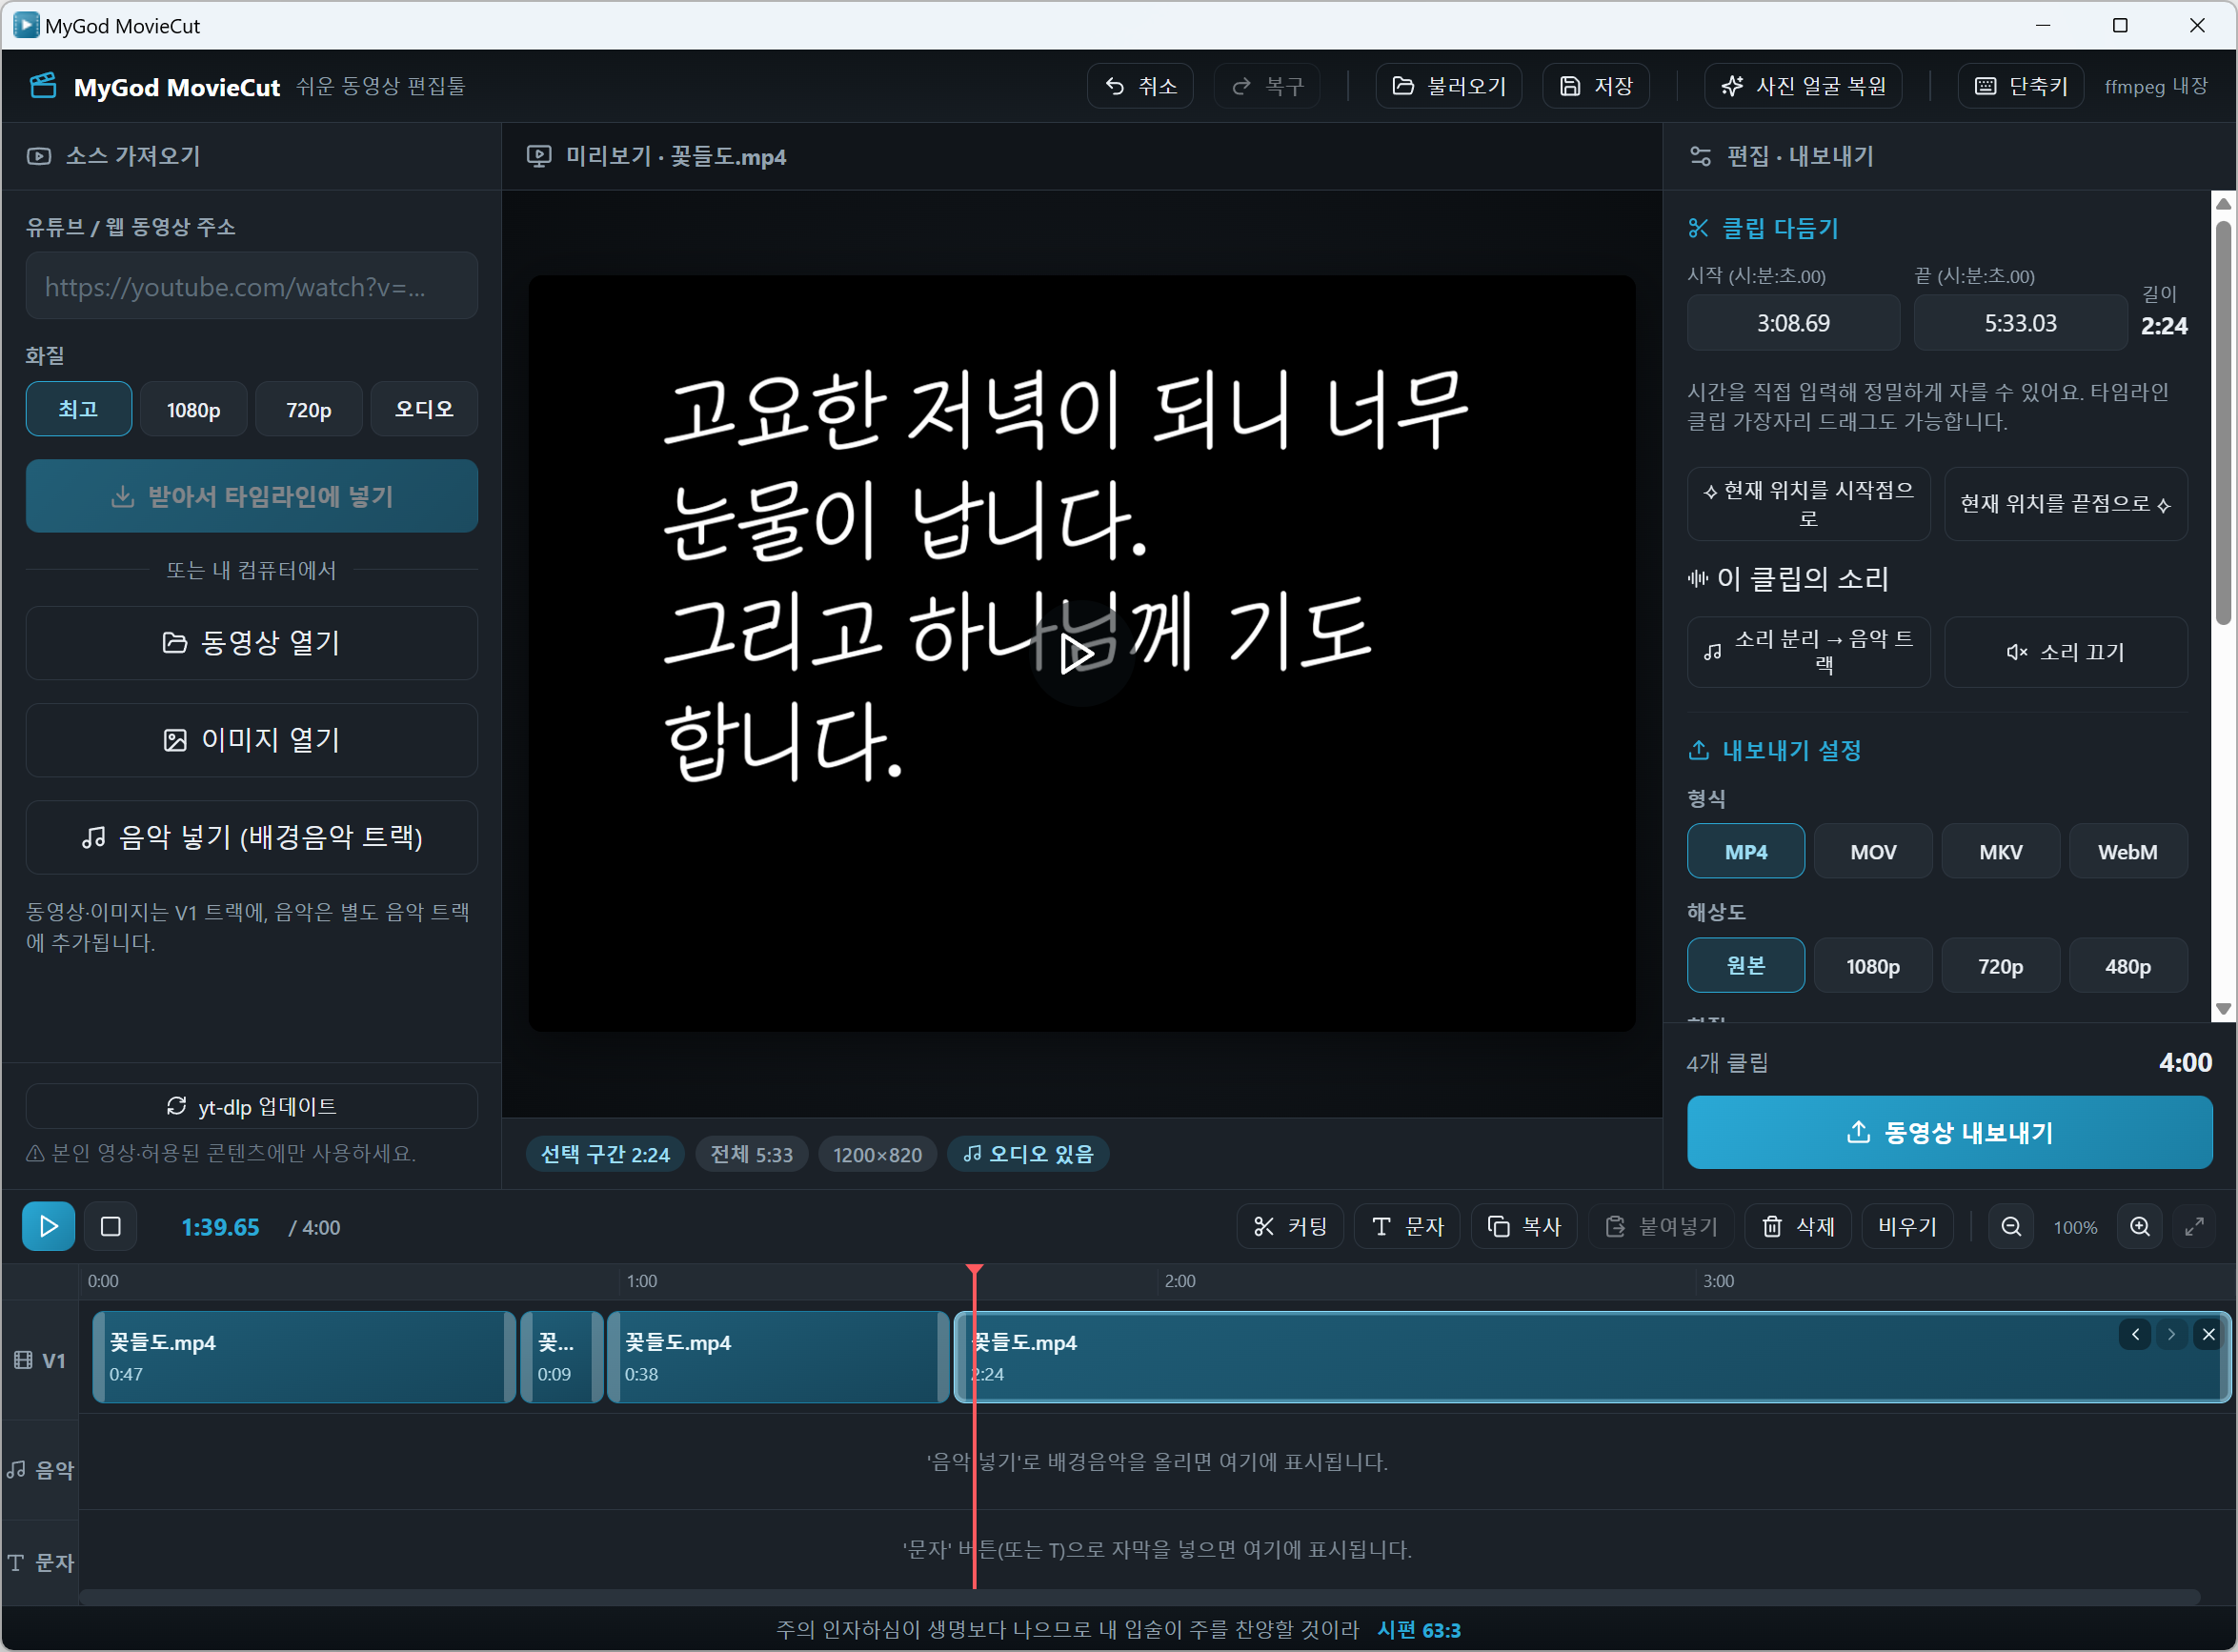Mute this clip with 소리 끄기

point(2066,652)
